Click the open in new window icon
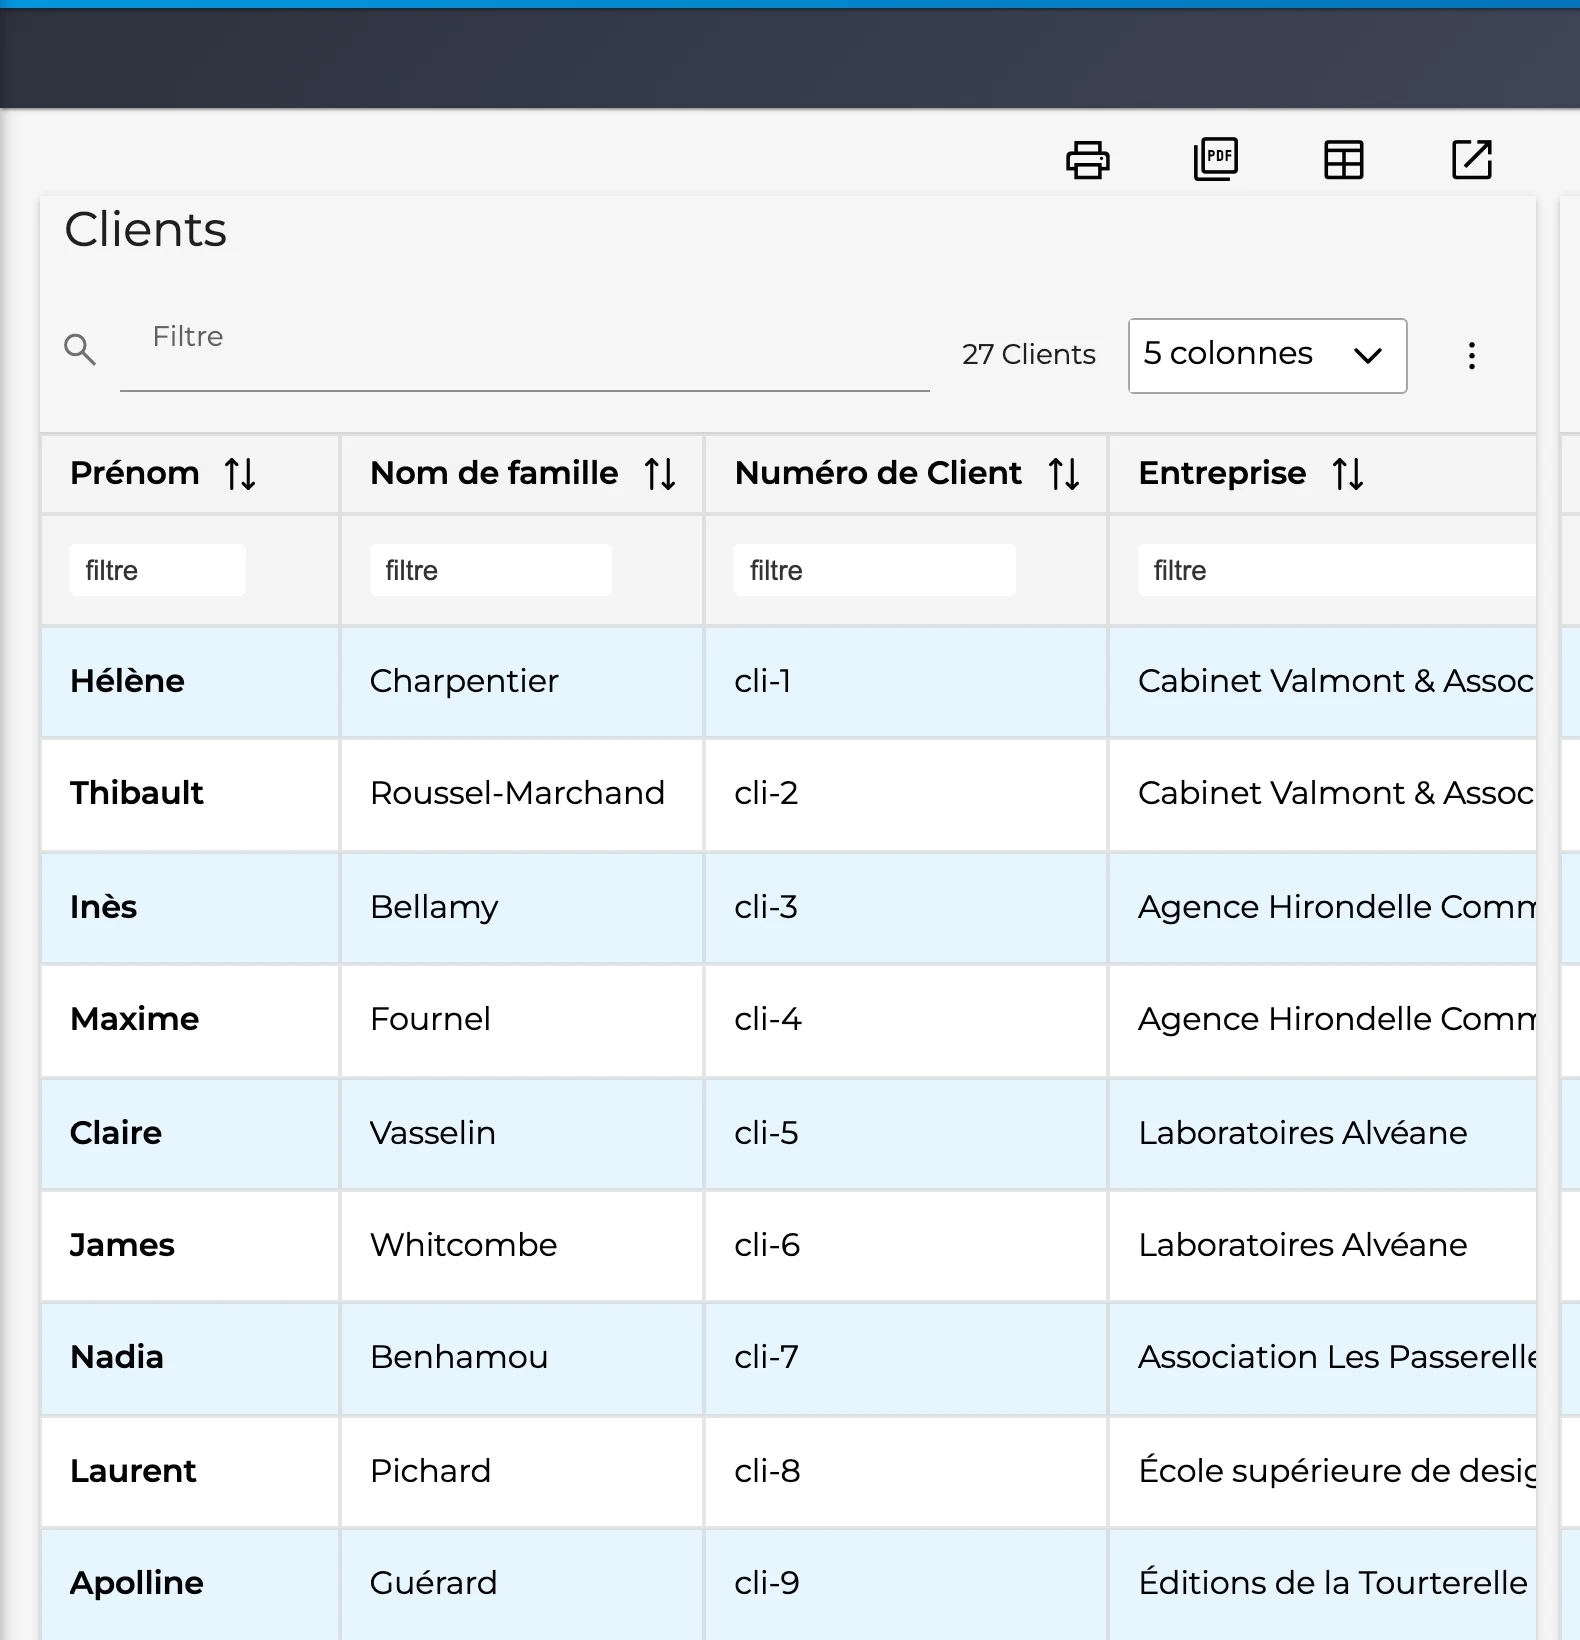Image resolution: width=1580 pixels, height=1640 pixels. click(x=1471, y=160)
